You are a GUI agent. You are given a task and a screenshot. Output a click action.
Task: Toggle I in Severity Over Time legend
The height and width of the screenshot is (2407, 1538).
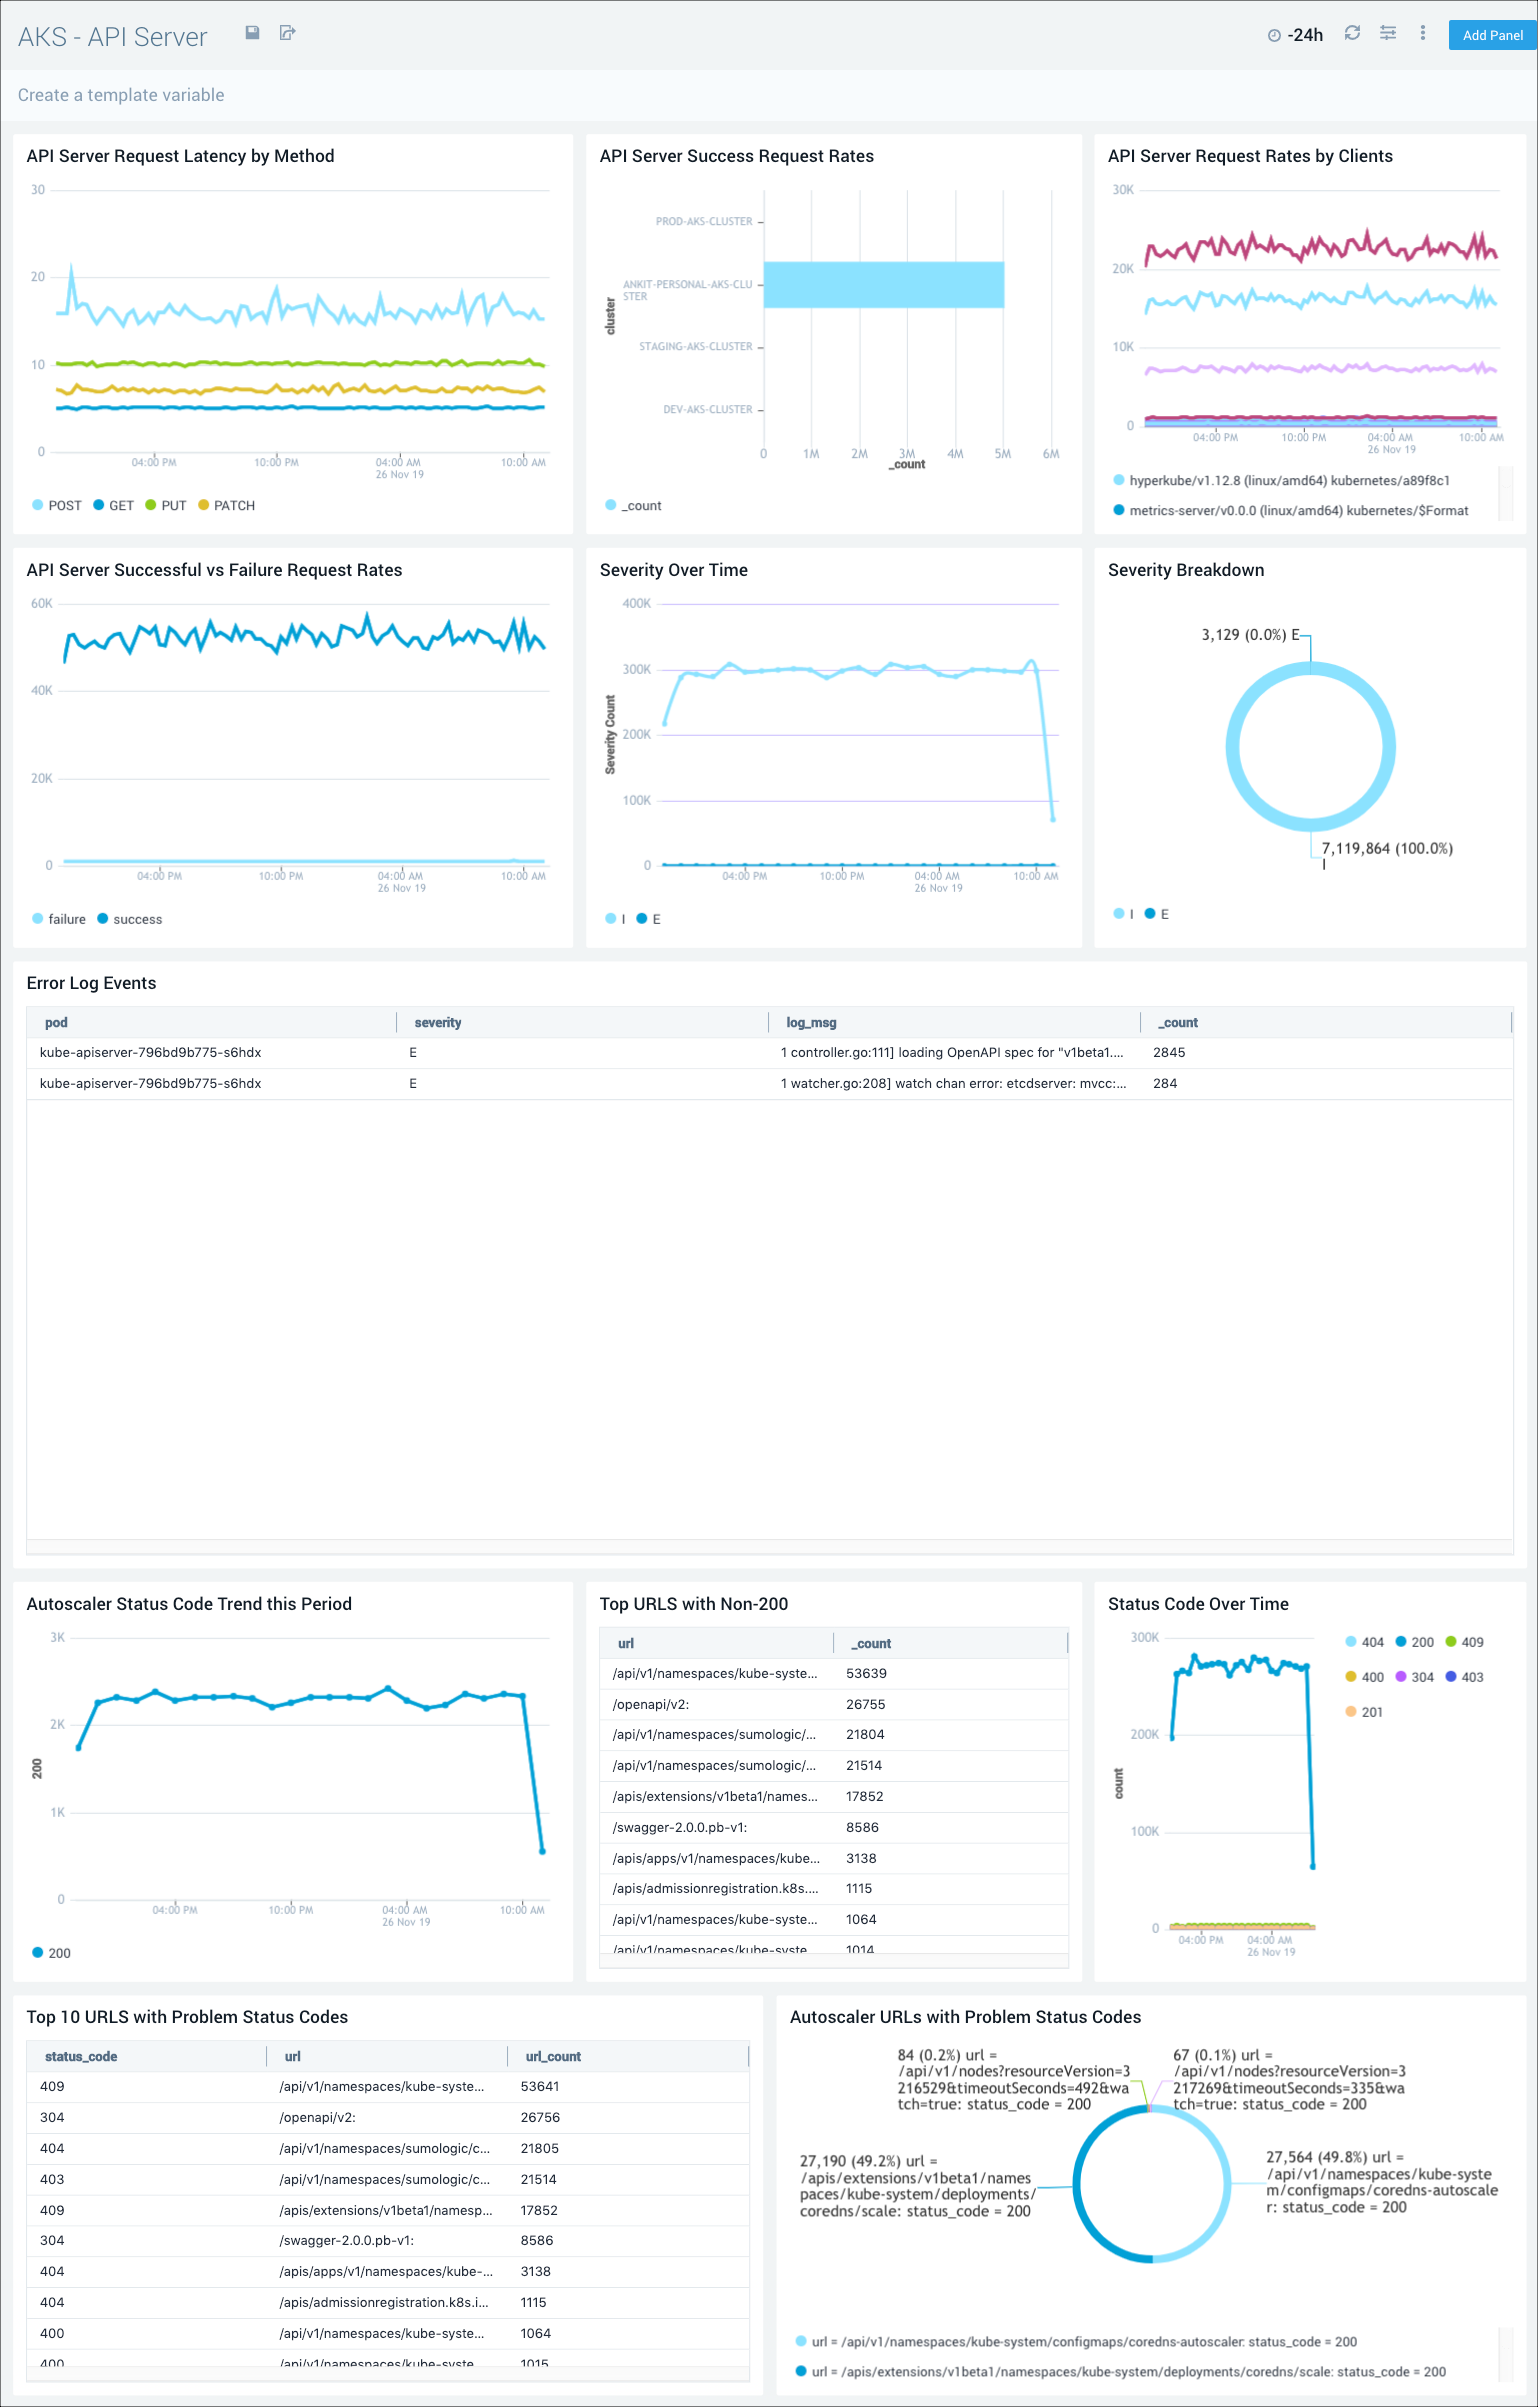coord(615,919)
